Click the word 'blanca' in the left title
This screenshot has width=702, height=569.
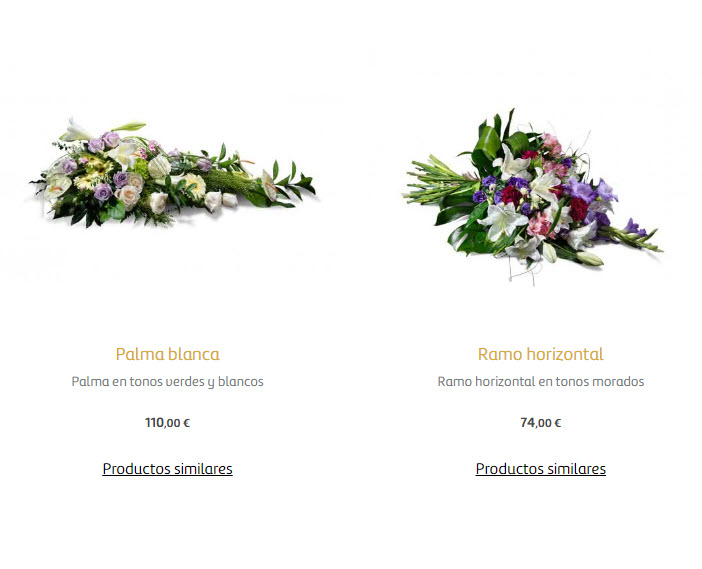(x=194, y=354)
